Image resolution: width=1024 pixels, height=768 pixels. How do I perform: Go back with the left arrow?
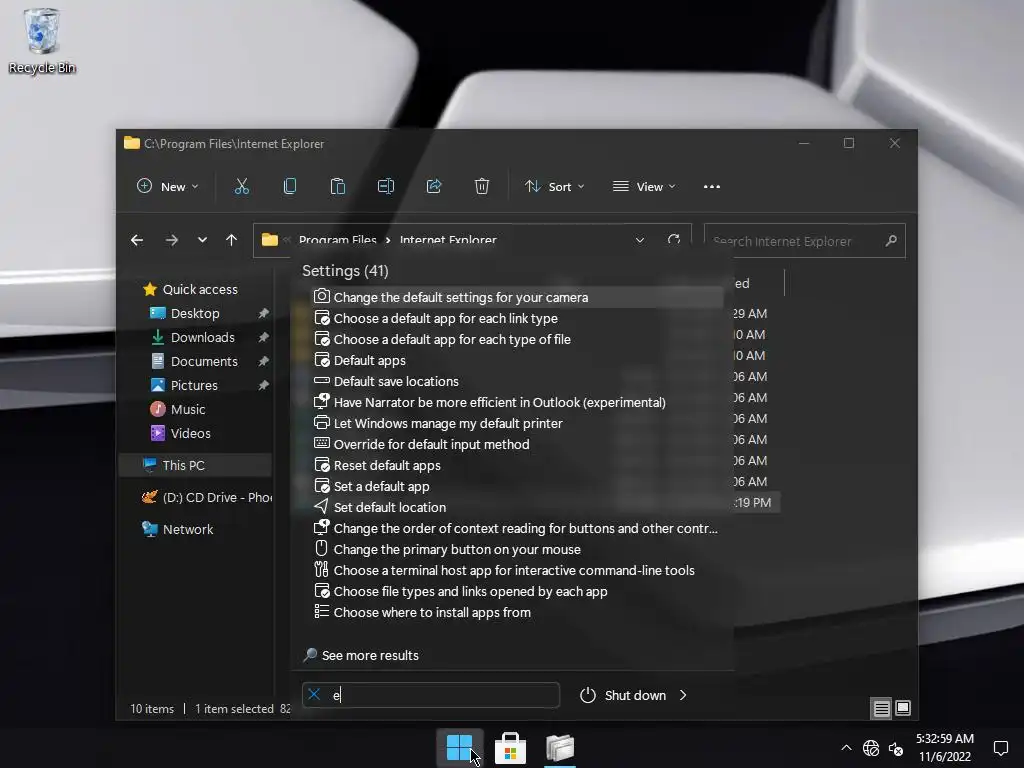click(x=137, y=240)
